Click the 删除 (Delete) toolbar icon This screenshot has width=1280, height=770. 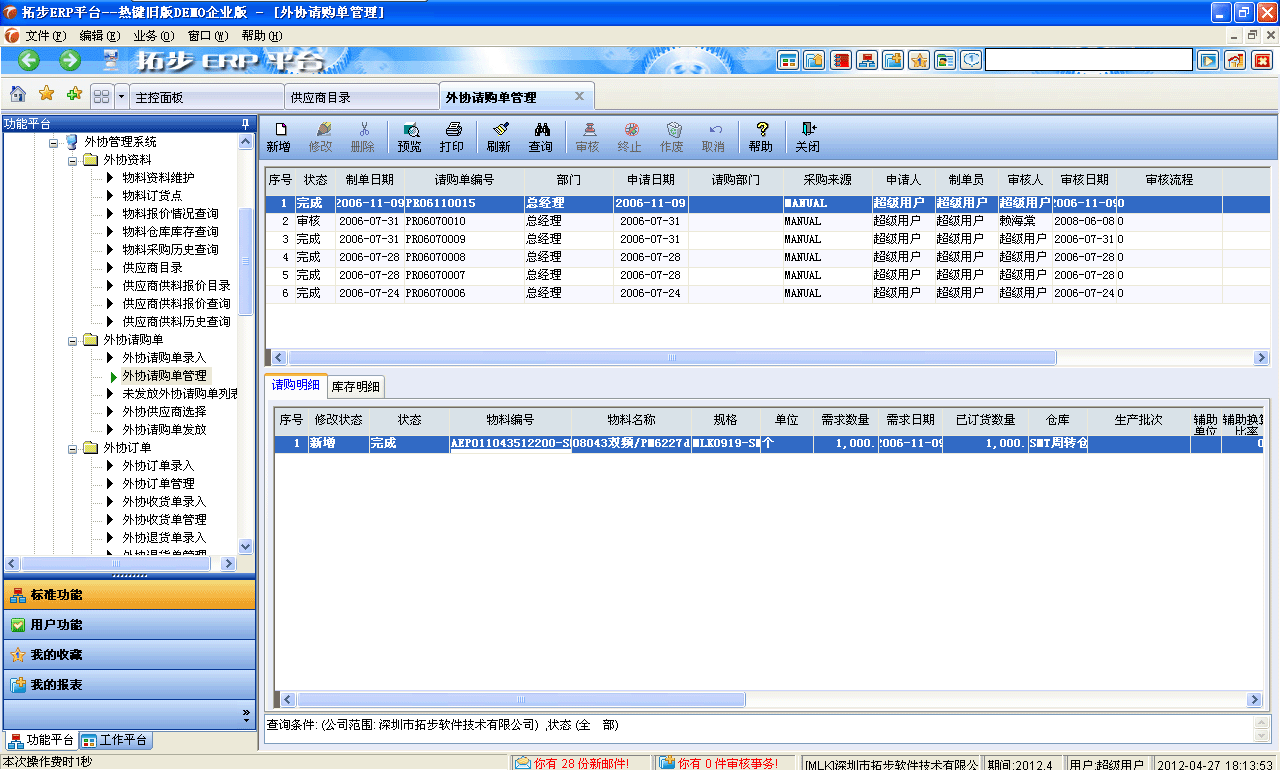[365, 137]
